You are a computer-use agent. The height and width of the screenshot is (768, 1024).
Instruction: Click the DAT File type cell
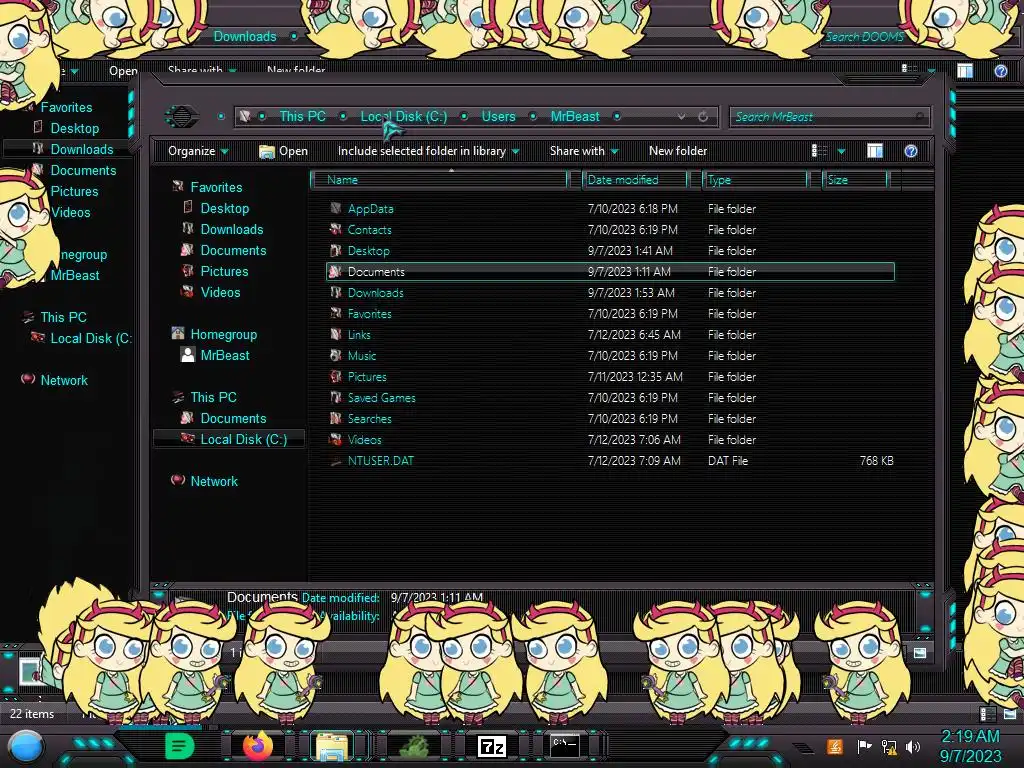coord(728,460)
